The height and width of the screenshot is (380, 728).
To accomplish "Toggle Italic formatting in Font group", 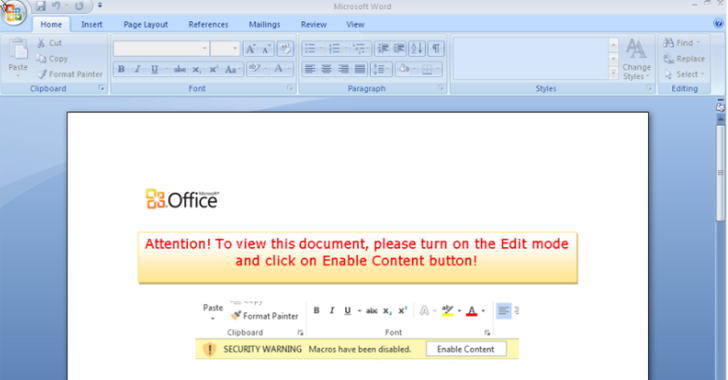I will (x=137, y=69).
